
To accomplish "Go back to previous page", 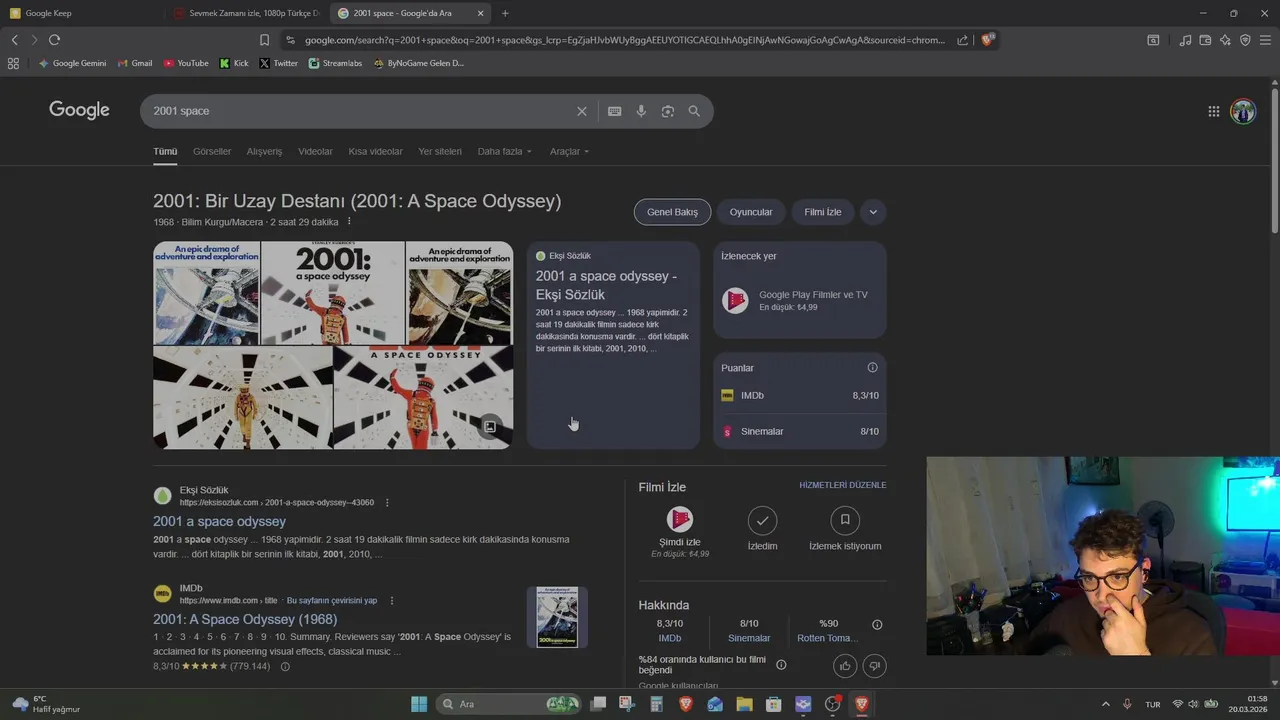I will pyautogui.click(x=14, y=40).
